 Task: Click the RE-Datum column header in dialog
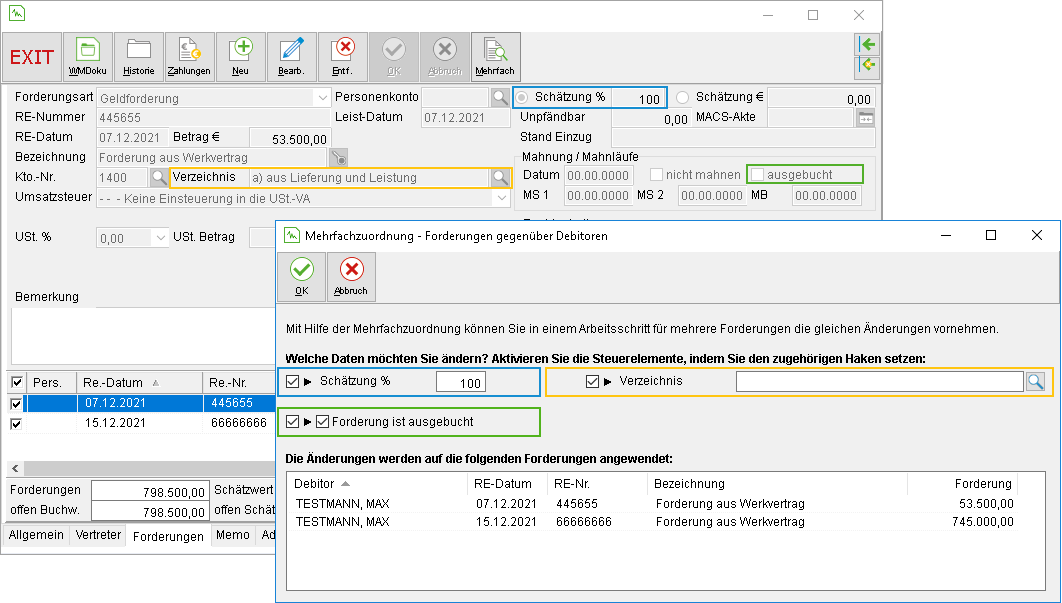507,484
